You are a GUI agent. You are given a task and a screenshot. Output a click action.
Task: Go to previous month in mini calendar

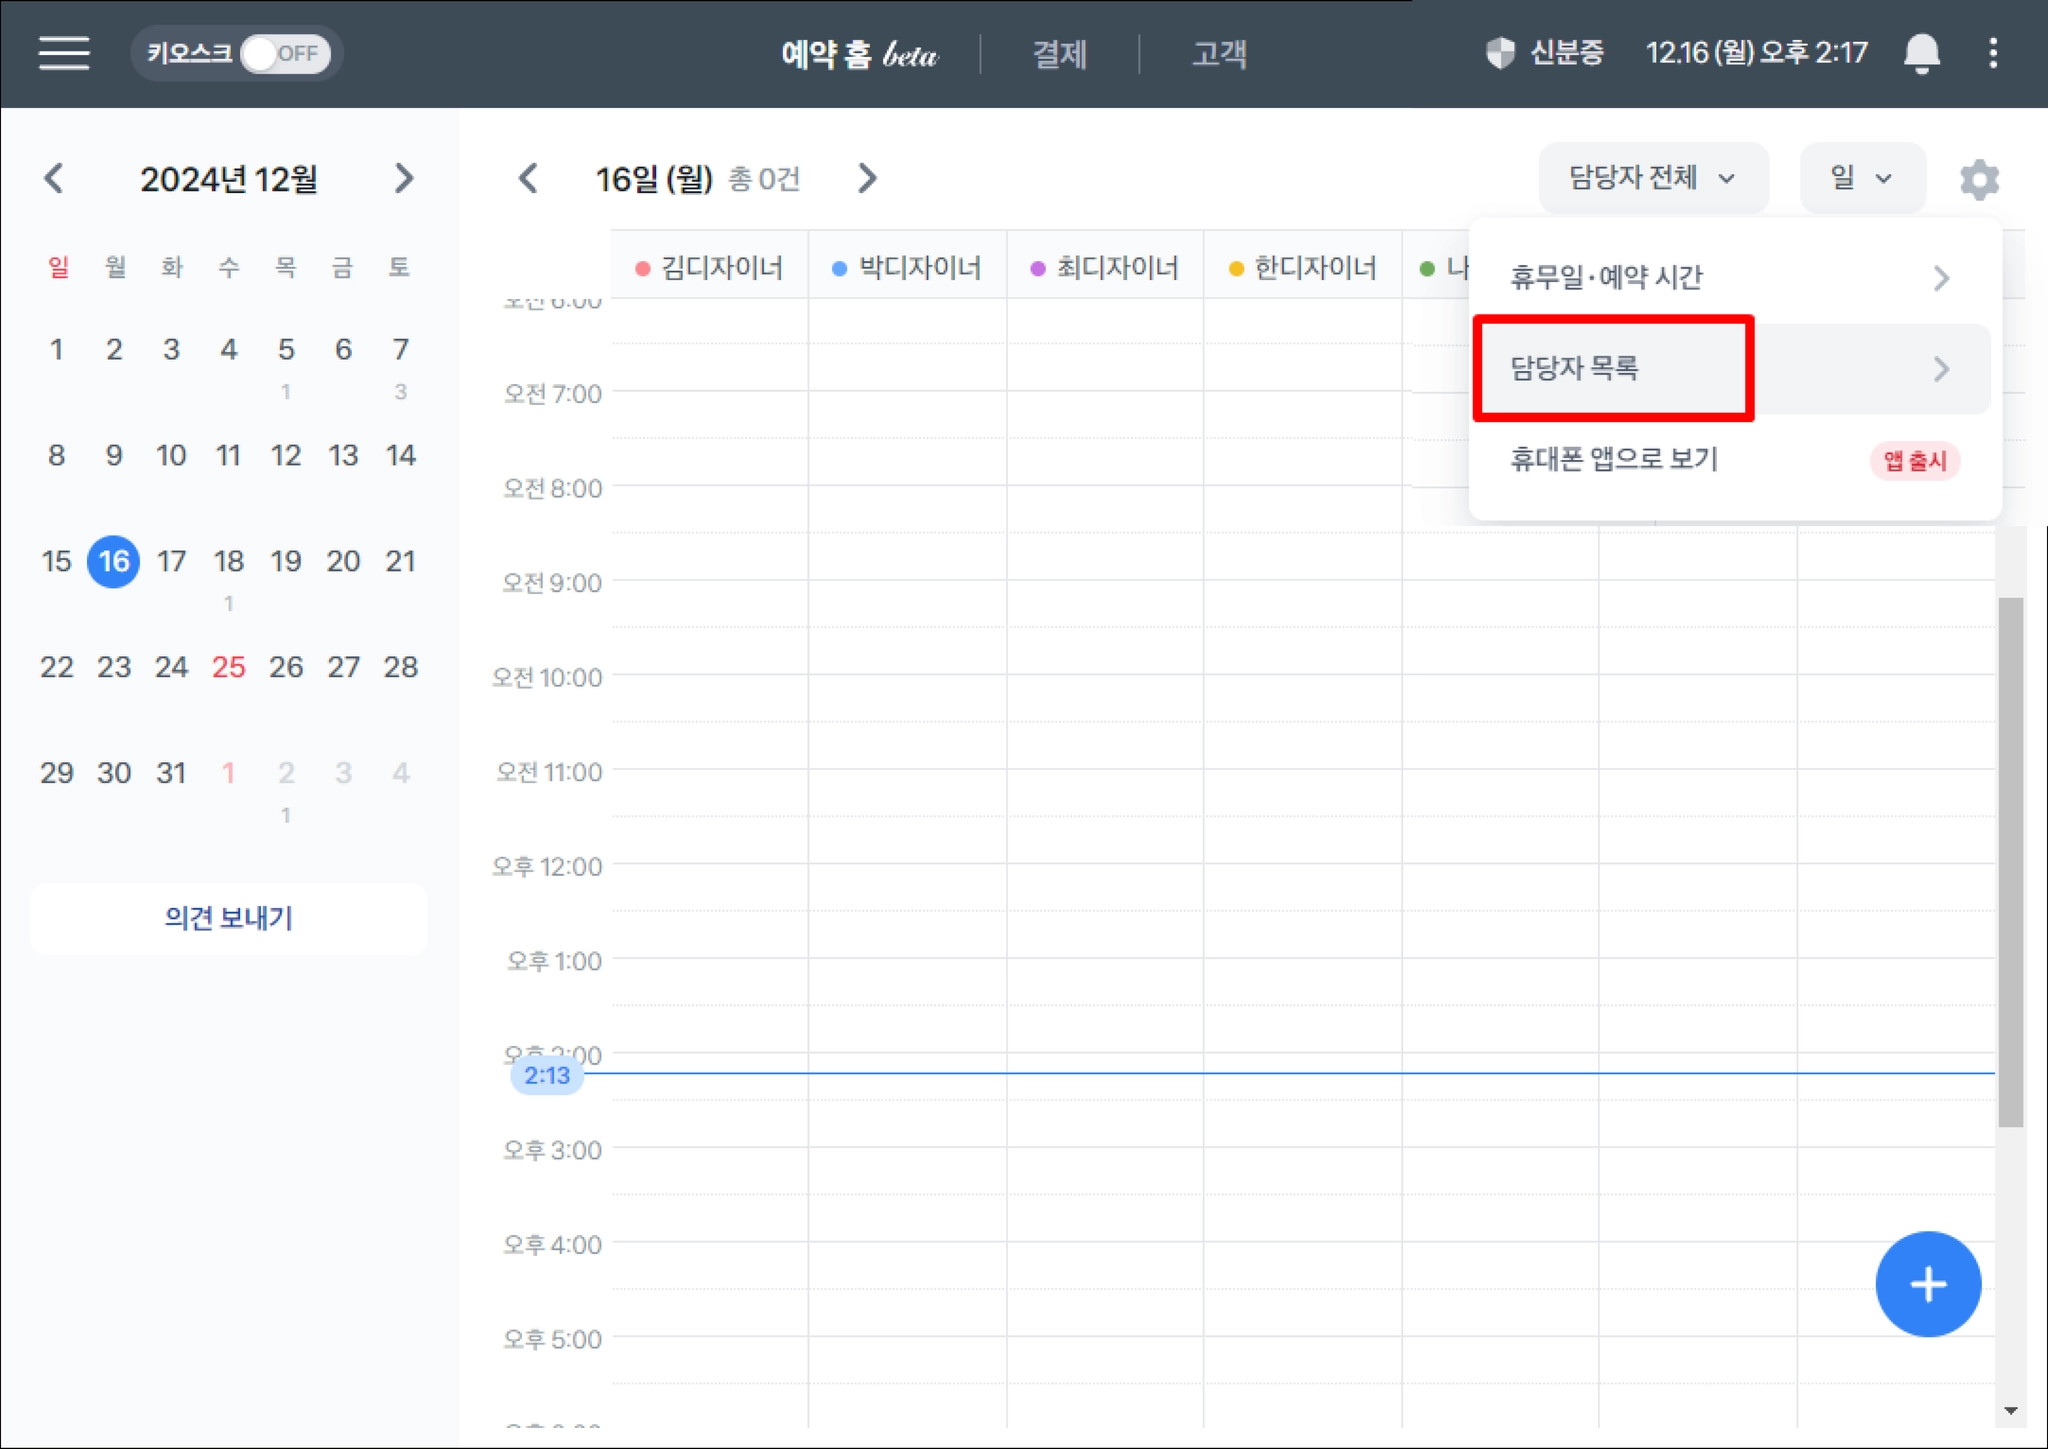[55, 179]
